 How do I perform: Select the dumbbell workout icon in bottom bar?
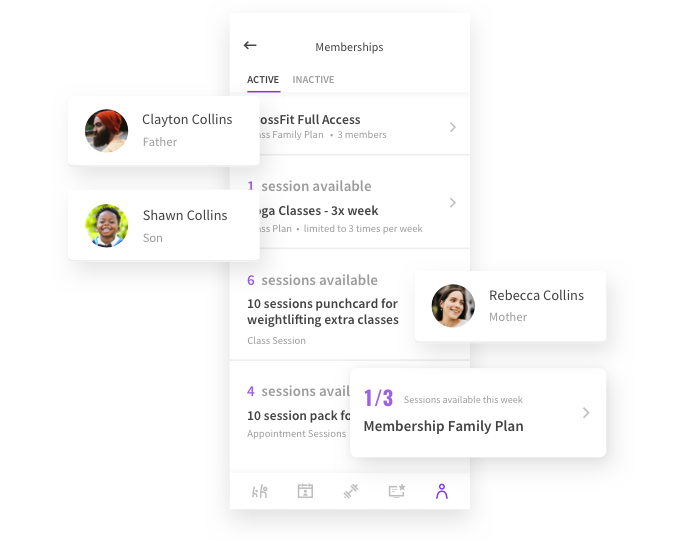tap(351, 491)
